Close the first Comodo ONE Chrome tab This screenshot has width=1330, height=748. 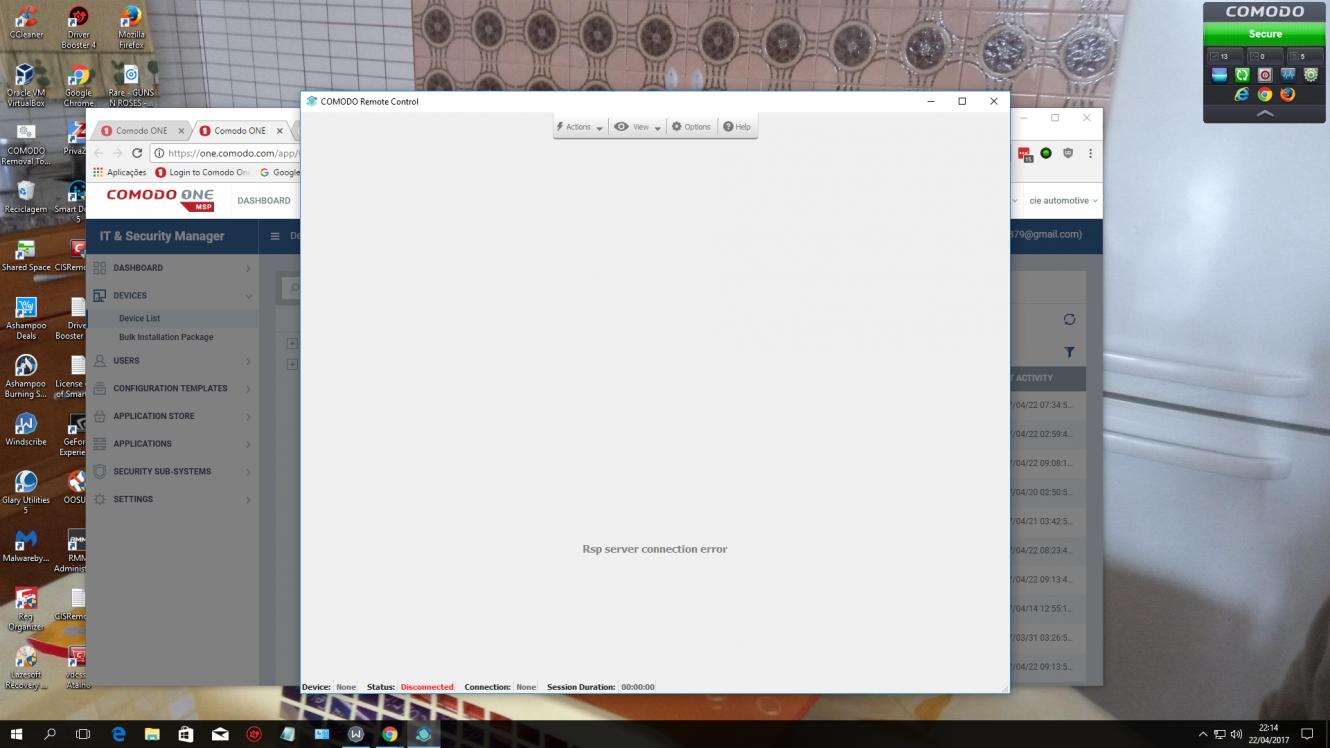click(182, 131)
